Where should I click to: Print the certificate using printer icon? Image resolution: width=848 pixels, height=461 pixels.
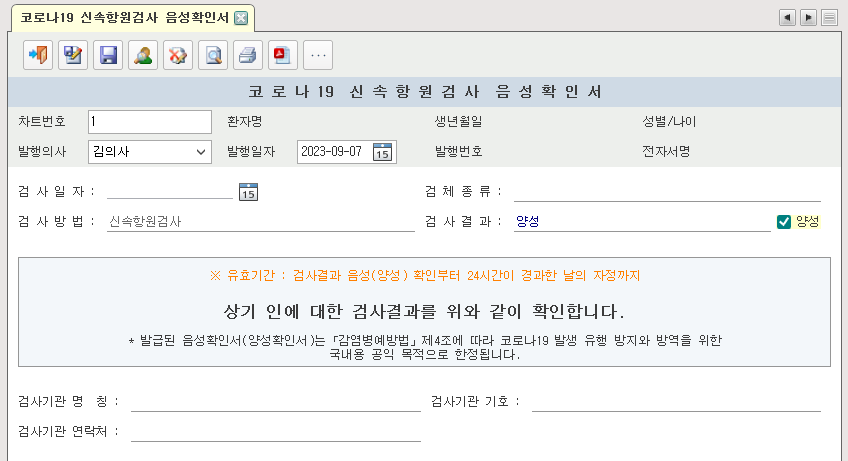tap(248, 55)
